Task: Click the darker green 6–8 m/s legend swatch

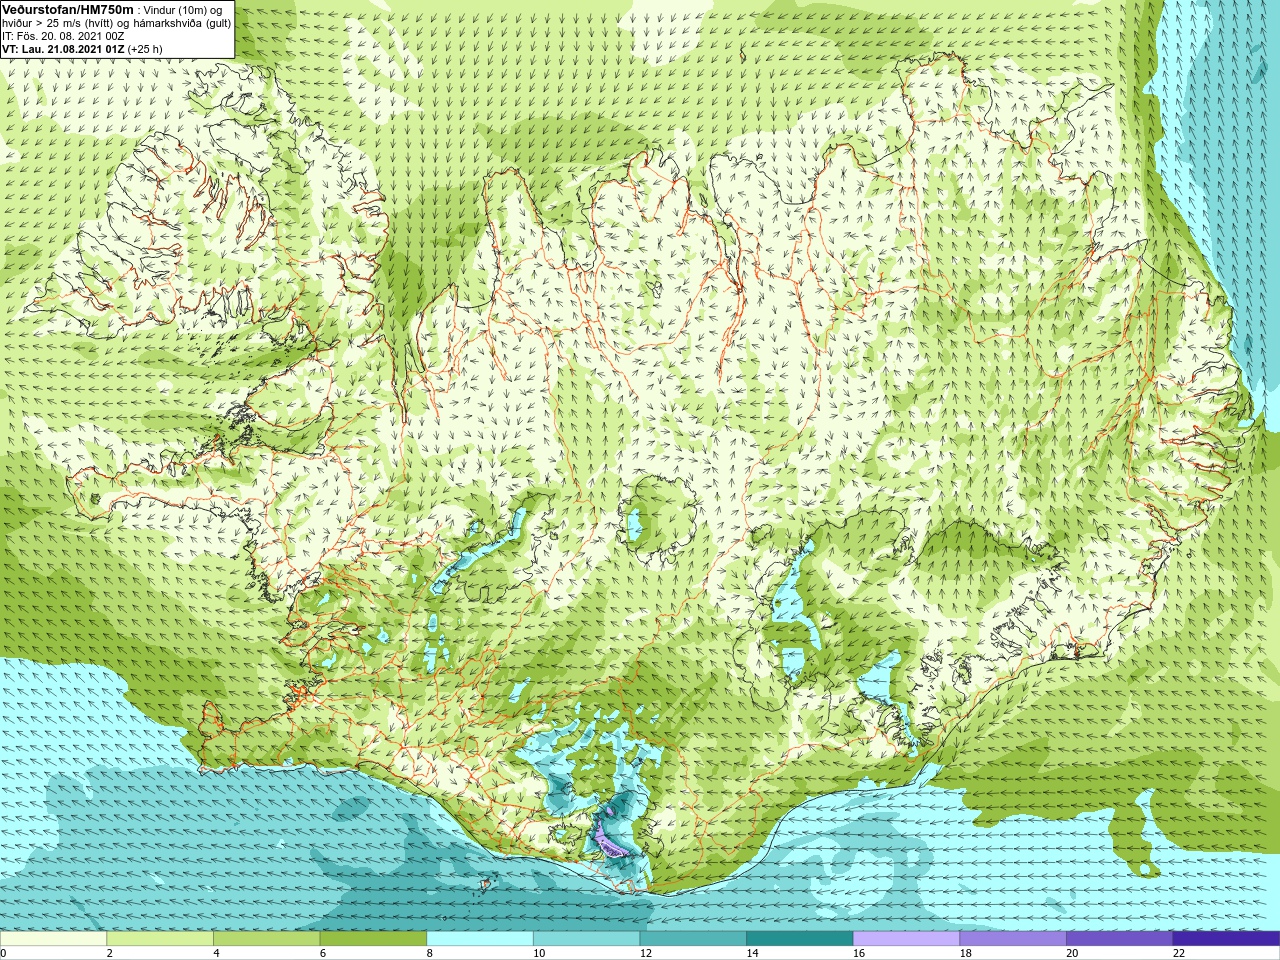Action: (373, 939)
